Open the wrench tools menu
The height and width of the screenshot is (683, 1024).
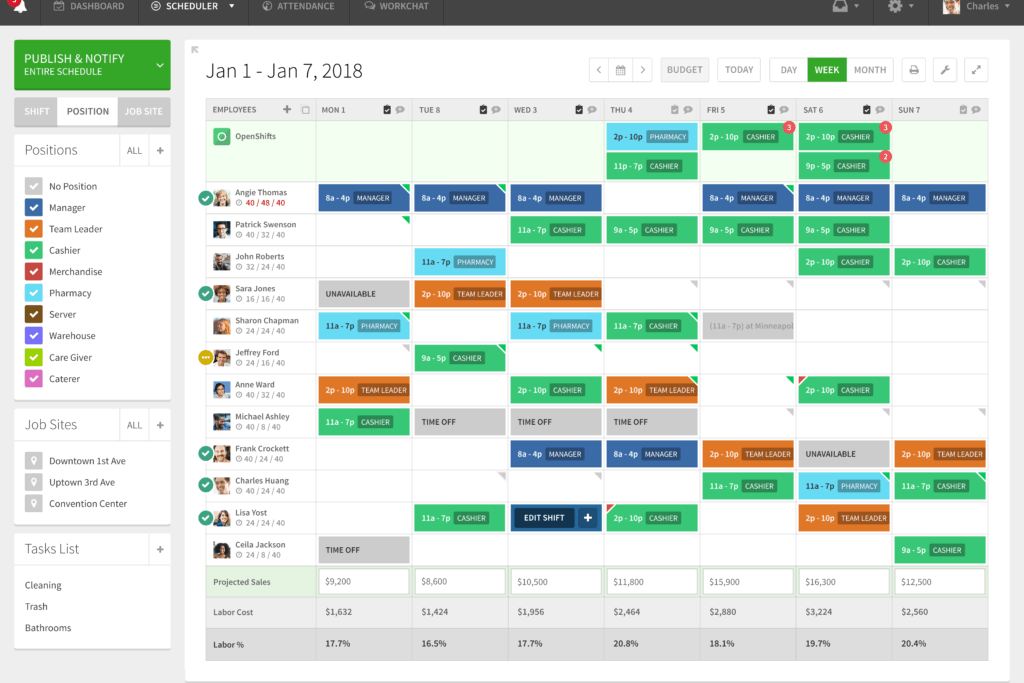(945, 70)
